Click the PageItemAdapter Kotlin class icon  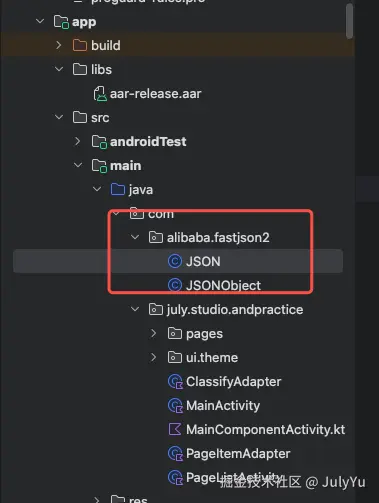175,454
